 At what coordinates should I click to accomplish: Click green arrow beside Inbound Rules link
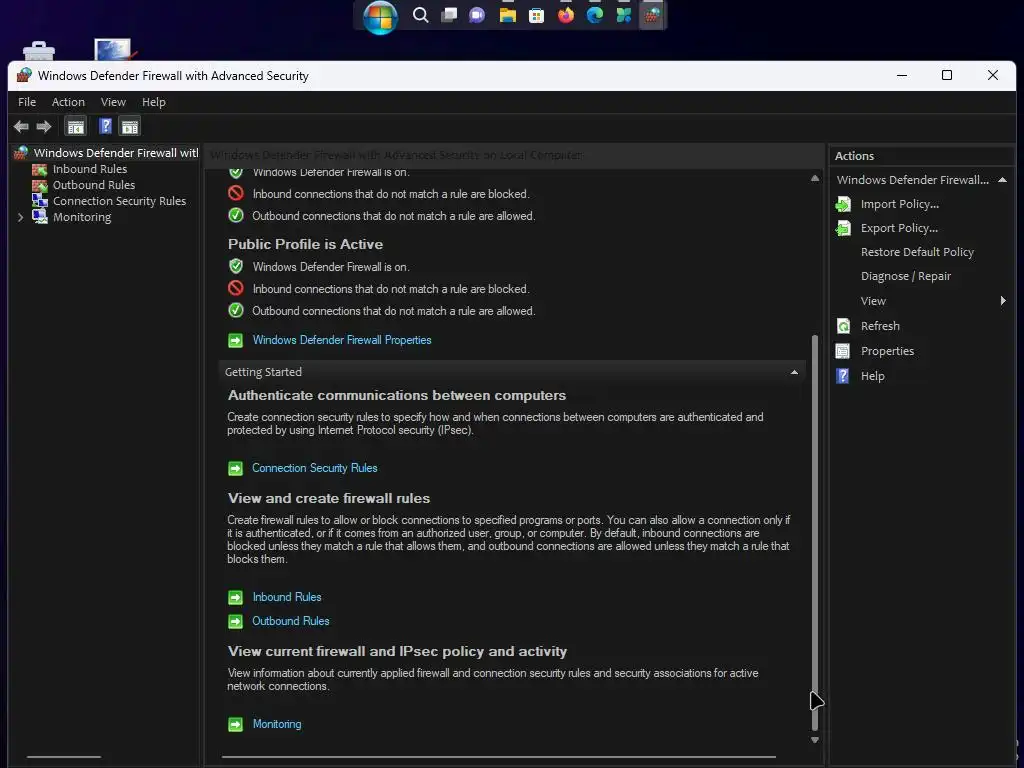235,597
